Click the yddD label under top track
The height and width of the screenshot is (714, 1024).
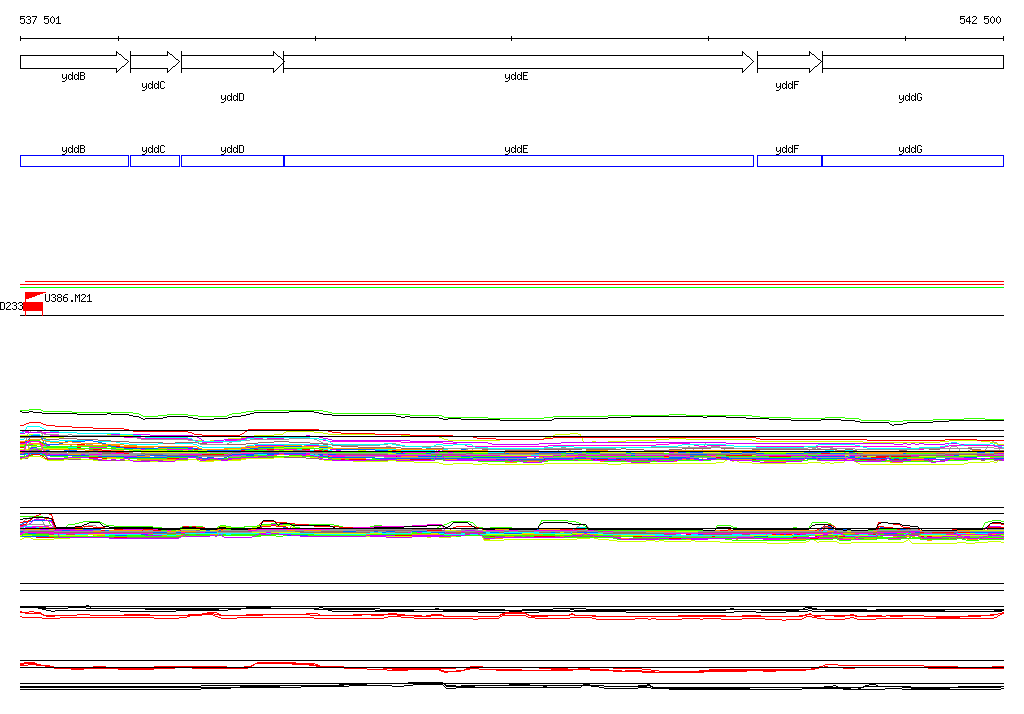[x=232, y=97]
